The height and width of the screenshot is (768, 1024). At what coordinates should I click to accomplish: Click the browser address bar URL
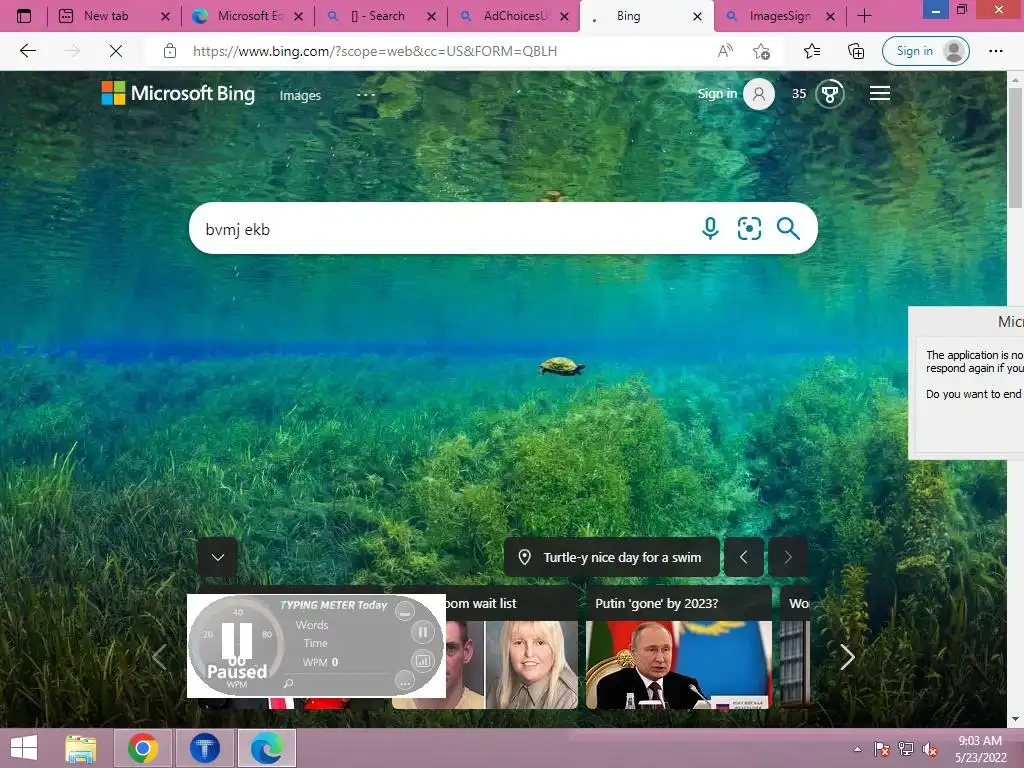(375, 51)
